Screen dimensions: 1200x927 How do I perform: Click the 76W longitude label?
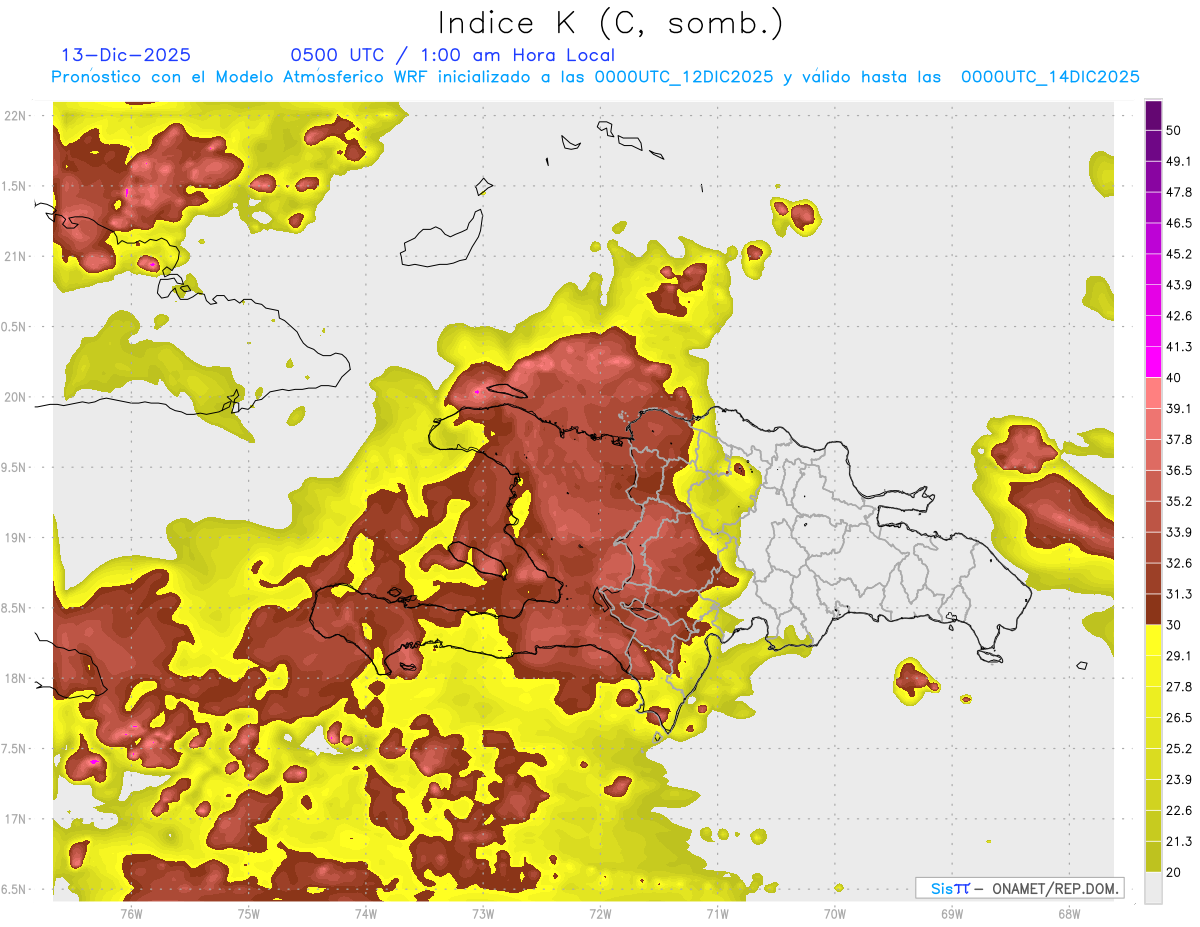click(131, 913)
